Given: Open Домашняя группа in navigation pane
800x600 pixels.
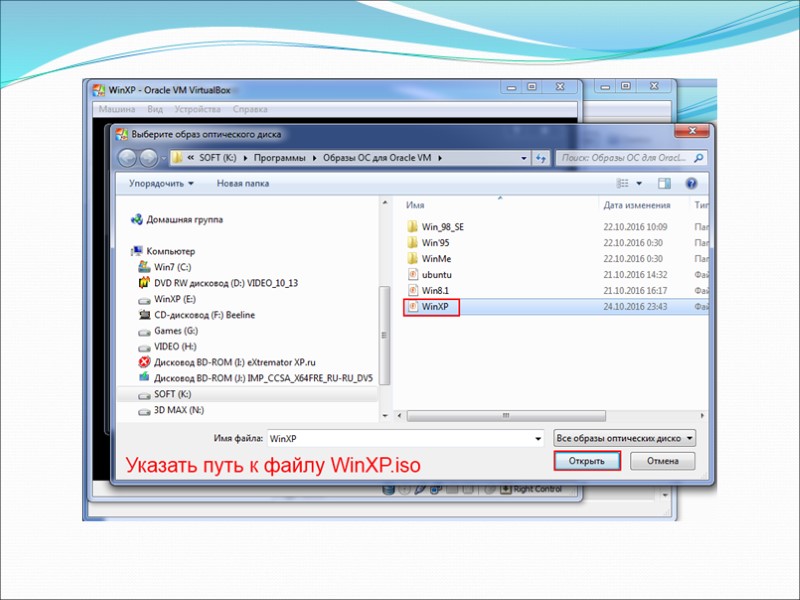Looking at the screenshot, I should tap(177, 219).
